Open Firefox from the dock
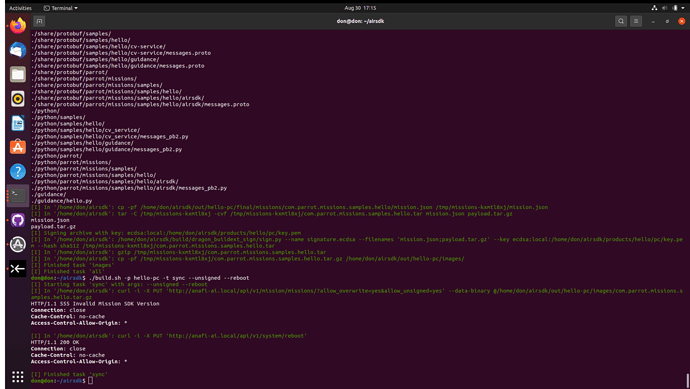Screen dimensions: 690x389 point(18,26)
